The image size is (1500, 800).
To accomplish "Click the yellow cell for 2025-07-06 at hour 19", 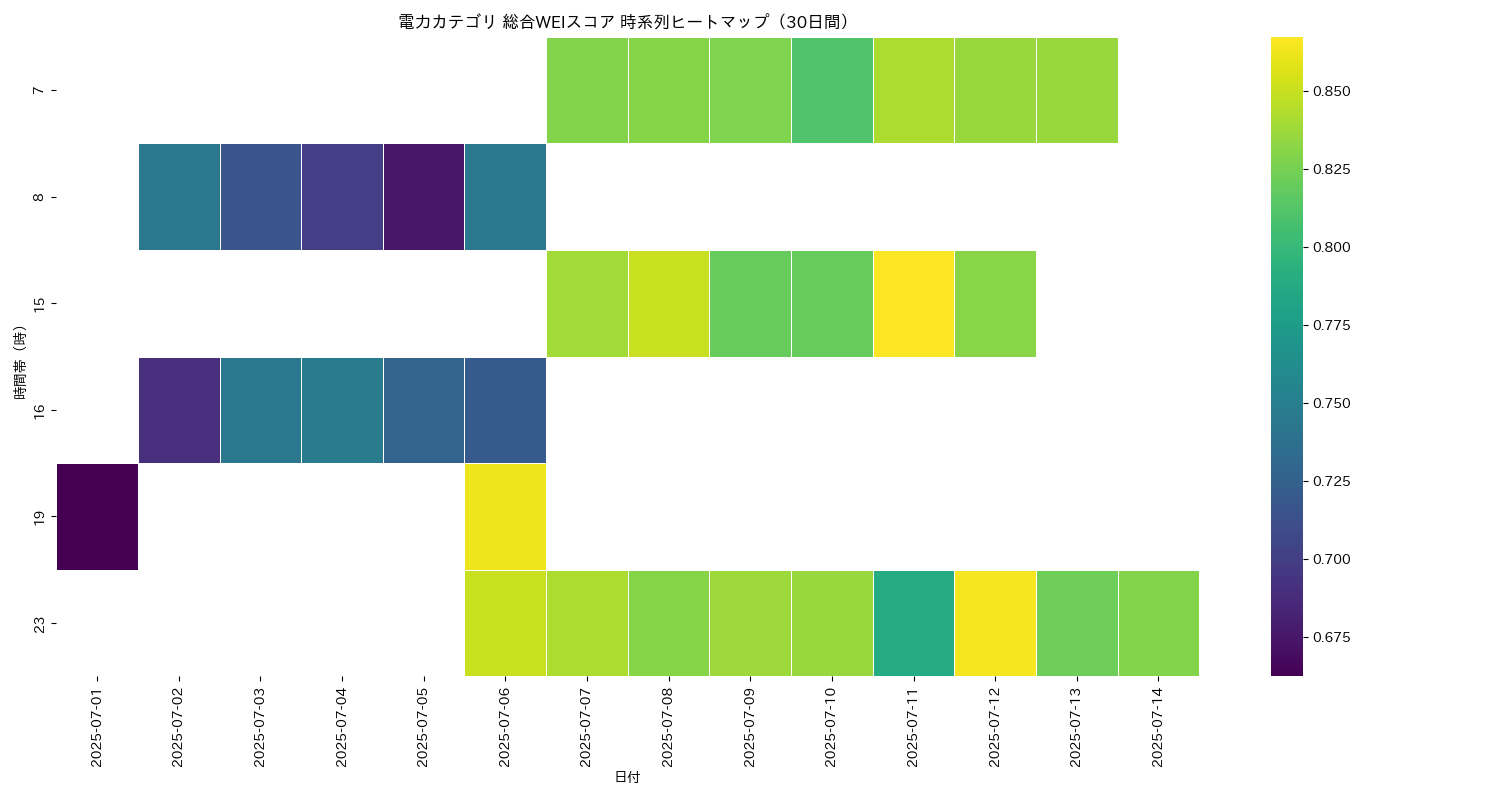I will coord(505,517).
